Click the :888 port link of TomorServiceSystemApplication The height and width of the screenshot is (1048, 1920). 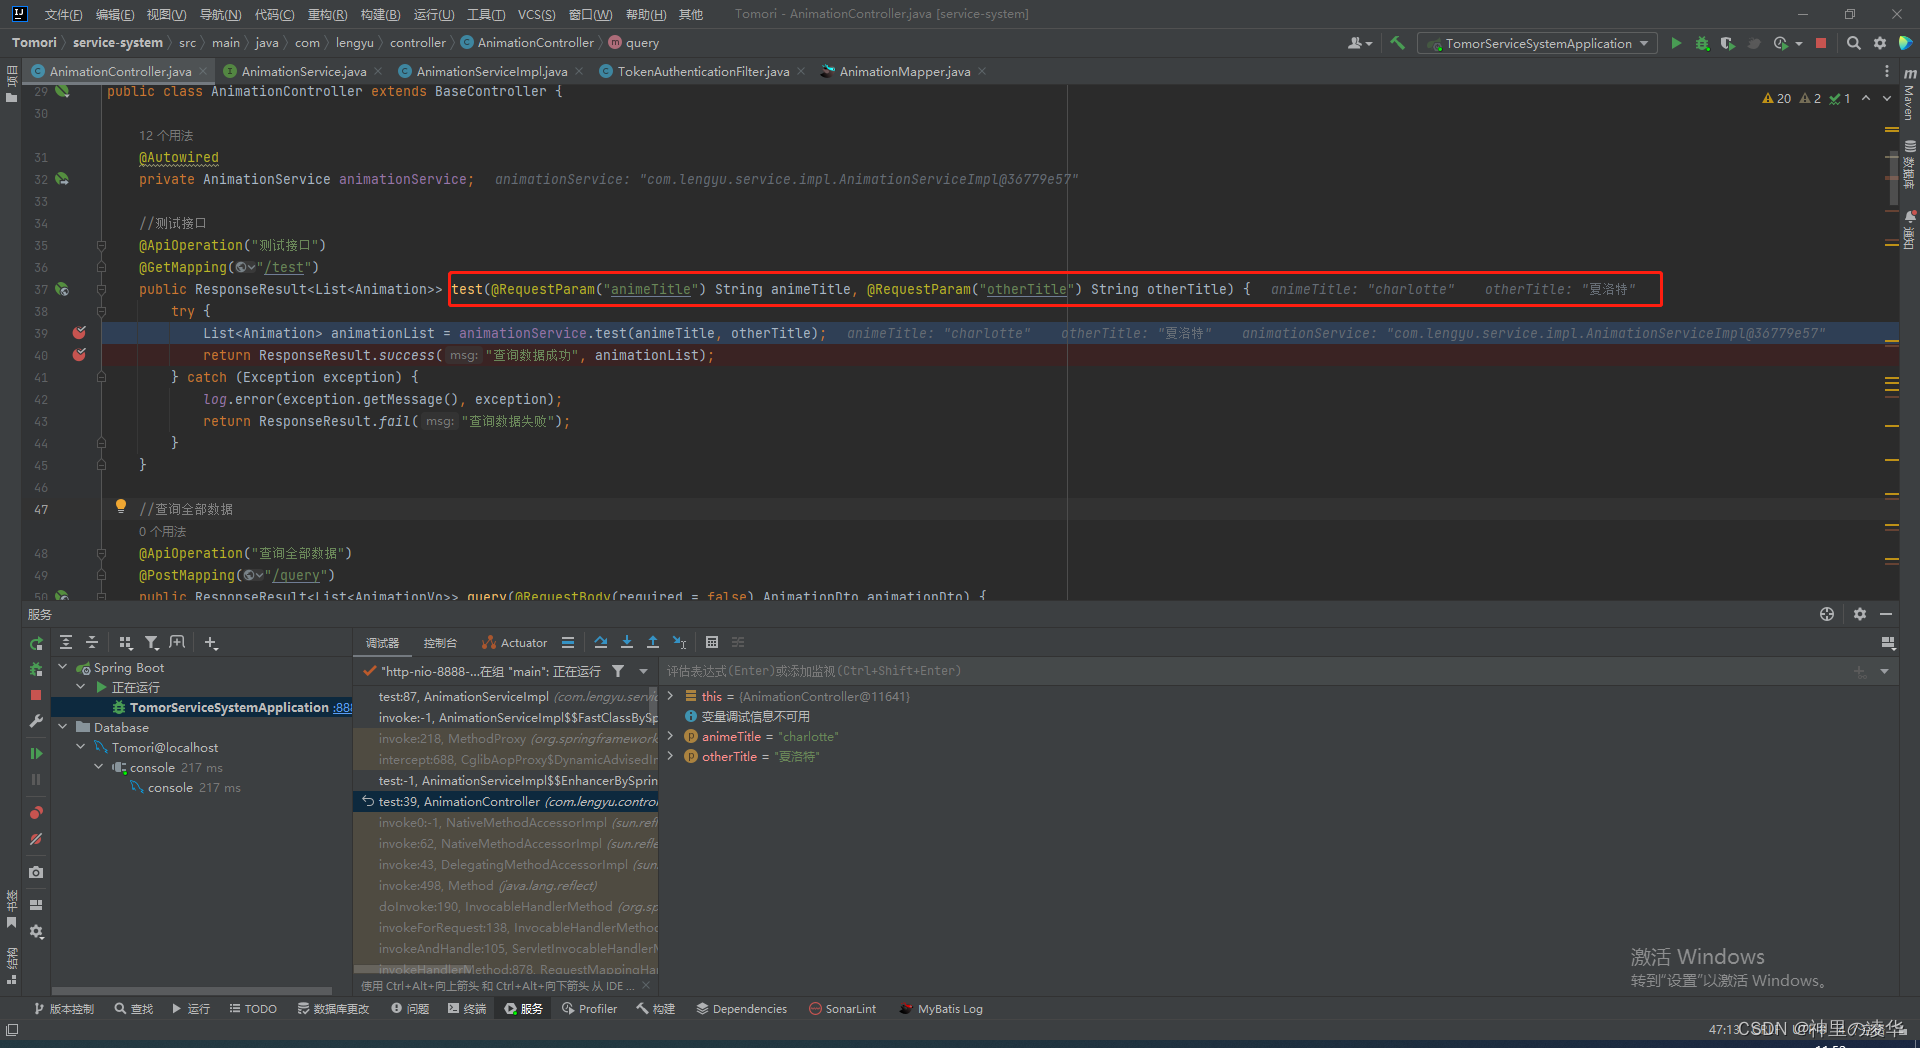[342, 707]
